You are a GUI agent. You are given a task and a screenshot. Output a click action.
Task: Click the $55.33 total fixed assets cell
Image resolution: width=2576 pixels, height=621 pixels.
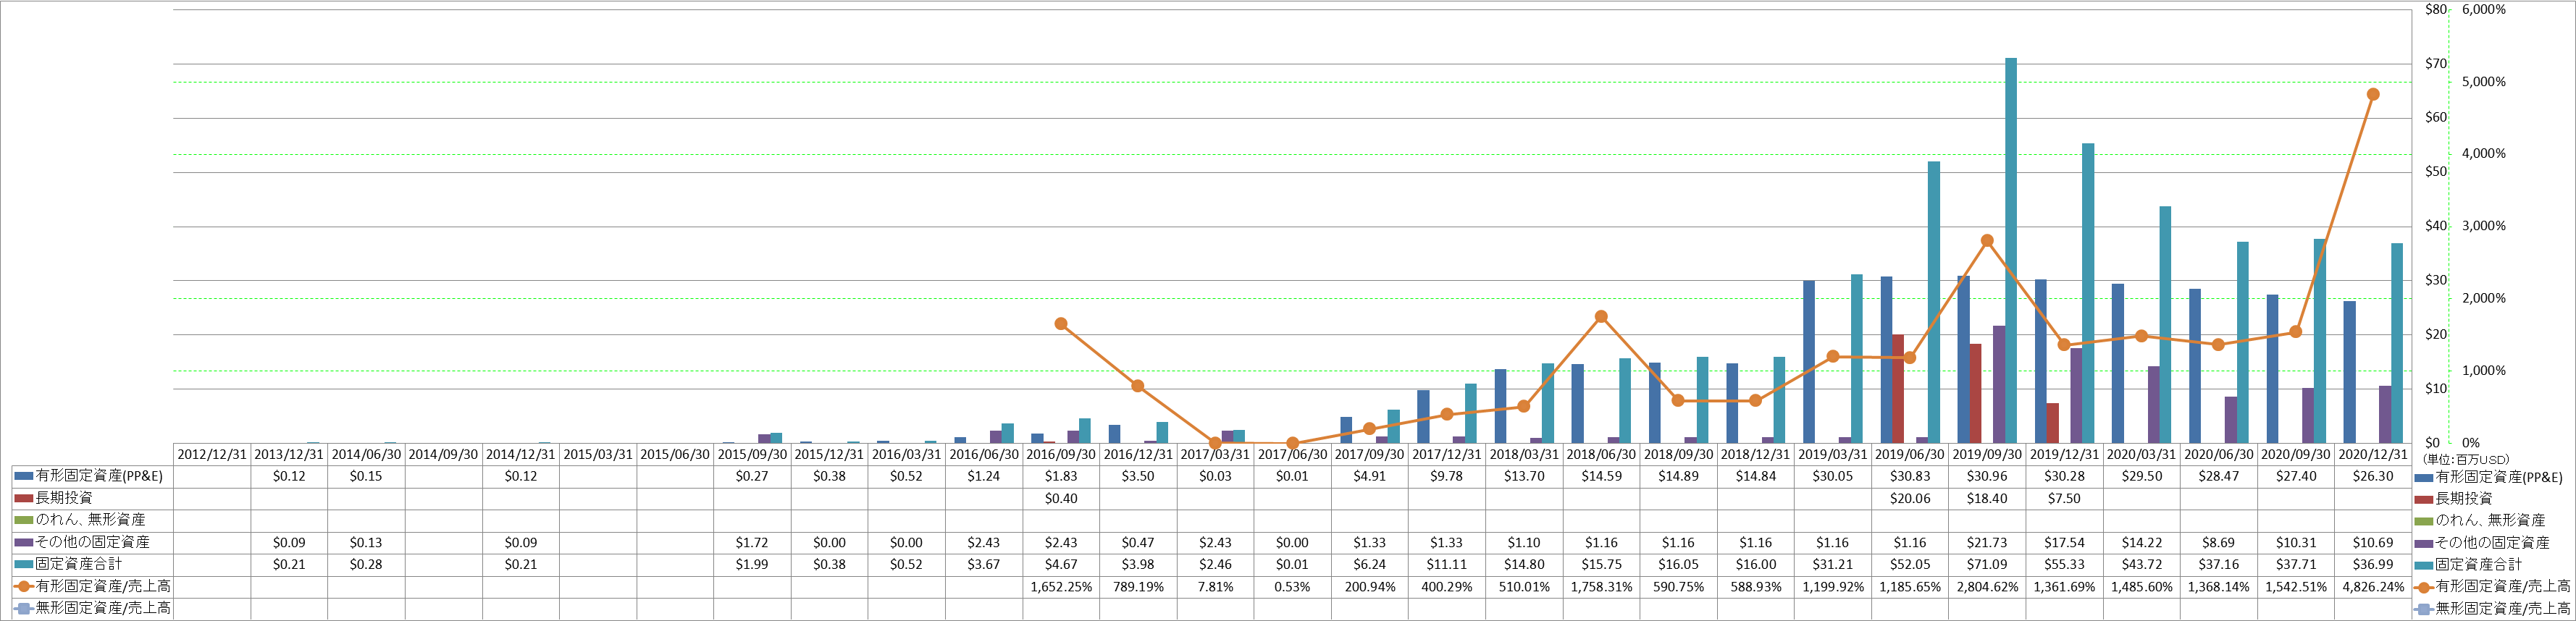(x=2064, y=564)
